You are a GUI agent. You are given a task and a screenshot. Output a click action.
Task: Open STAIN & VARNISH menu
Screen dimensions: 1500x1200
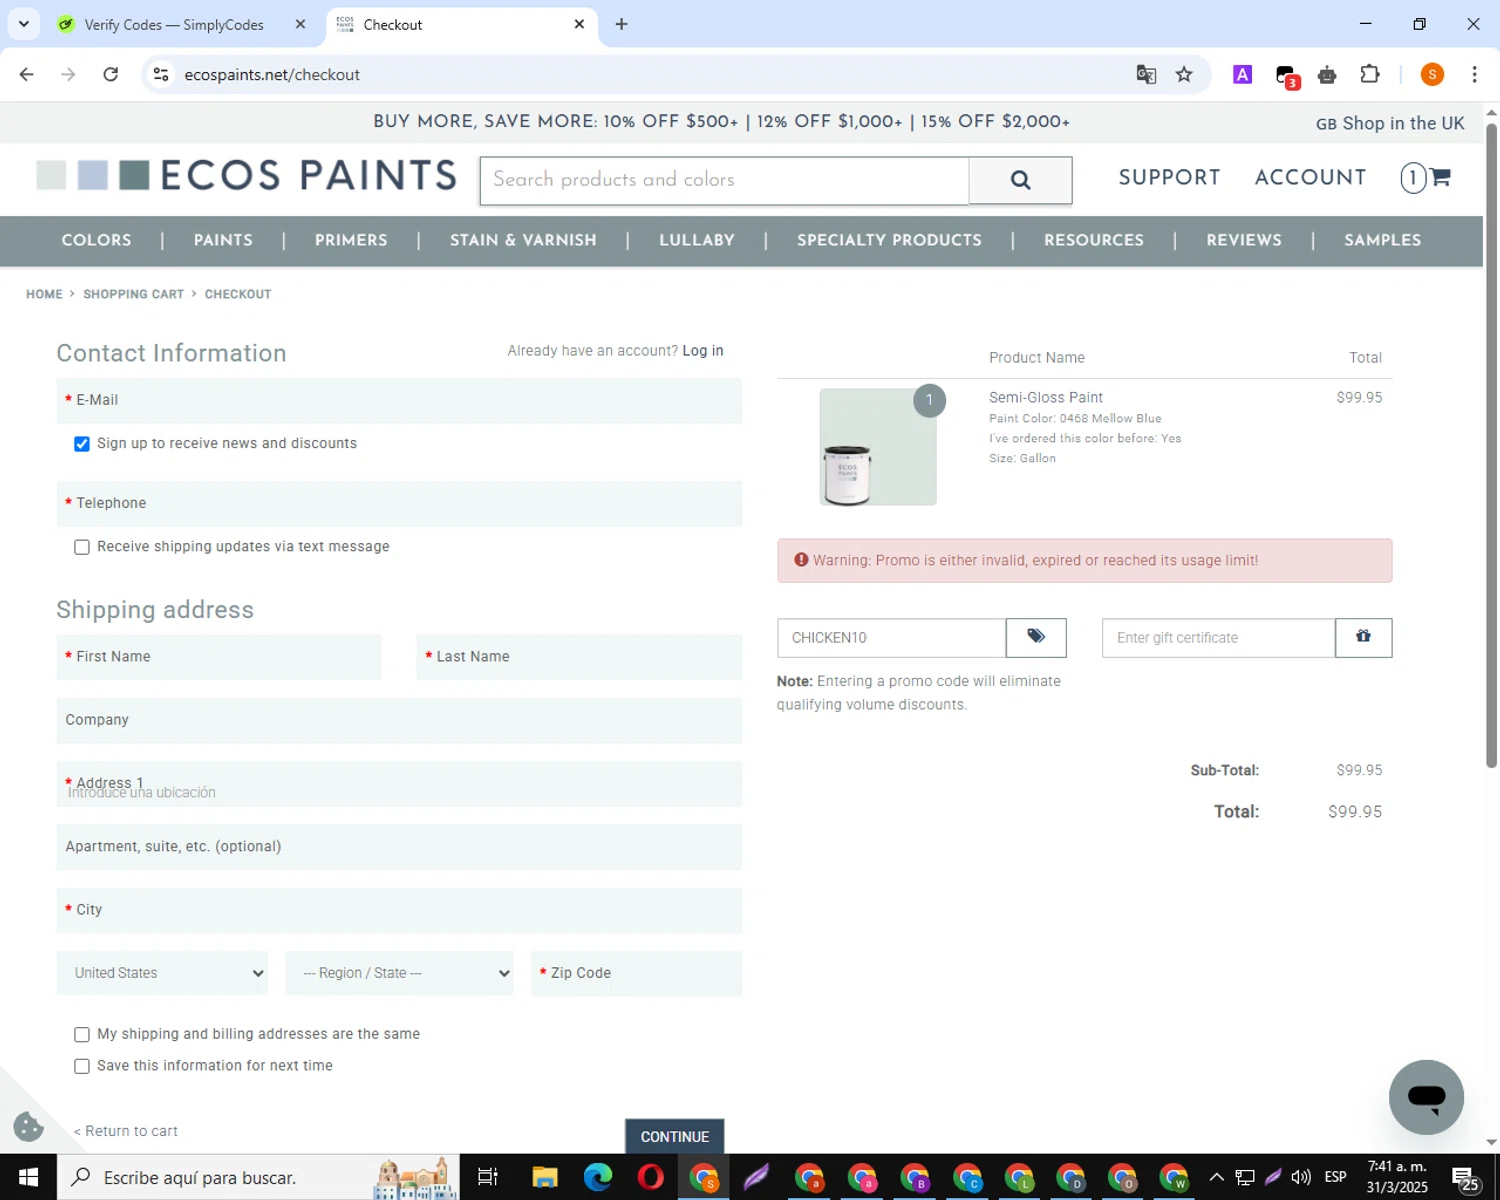(523, 240)
